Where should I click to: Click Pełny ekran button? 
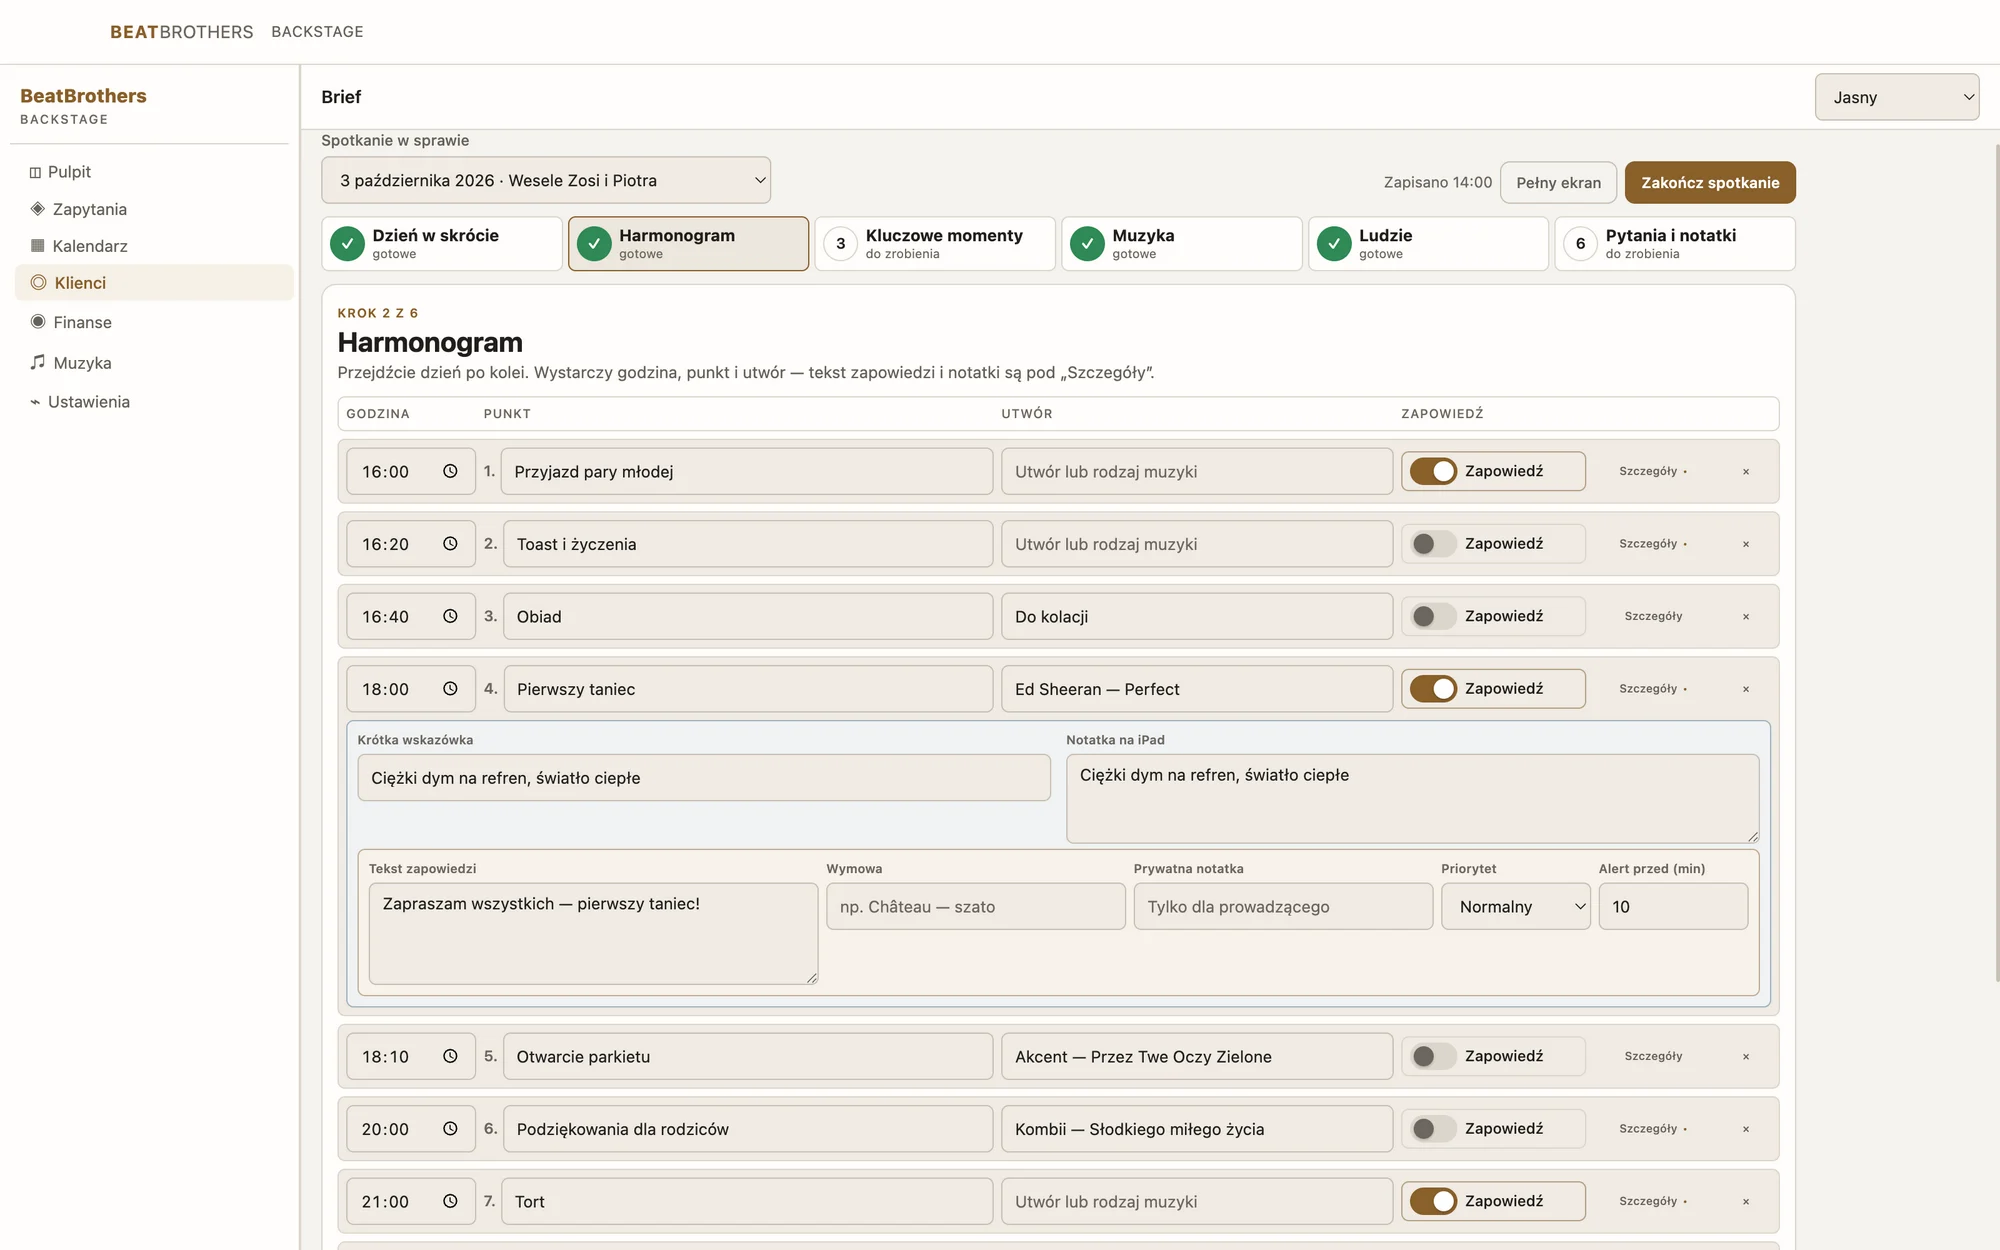click(x=1558, y=182)
